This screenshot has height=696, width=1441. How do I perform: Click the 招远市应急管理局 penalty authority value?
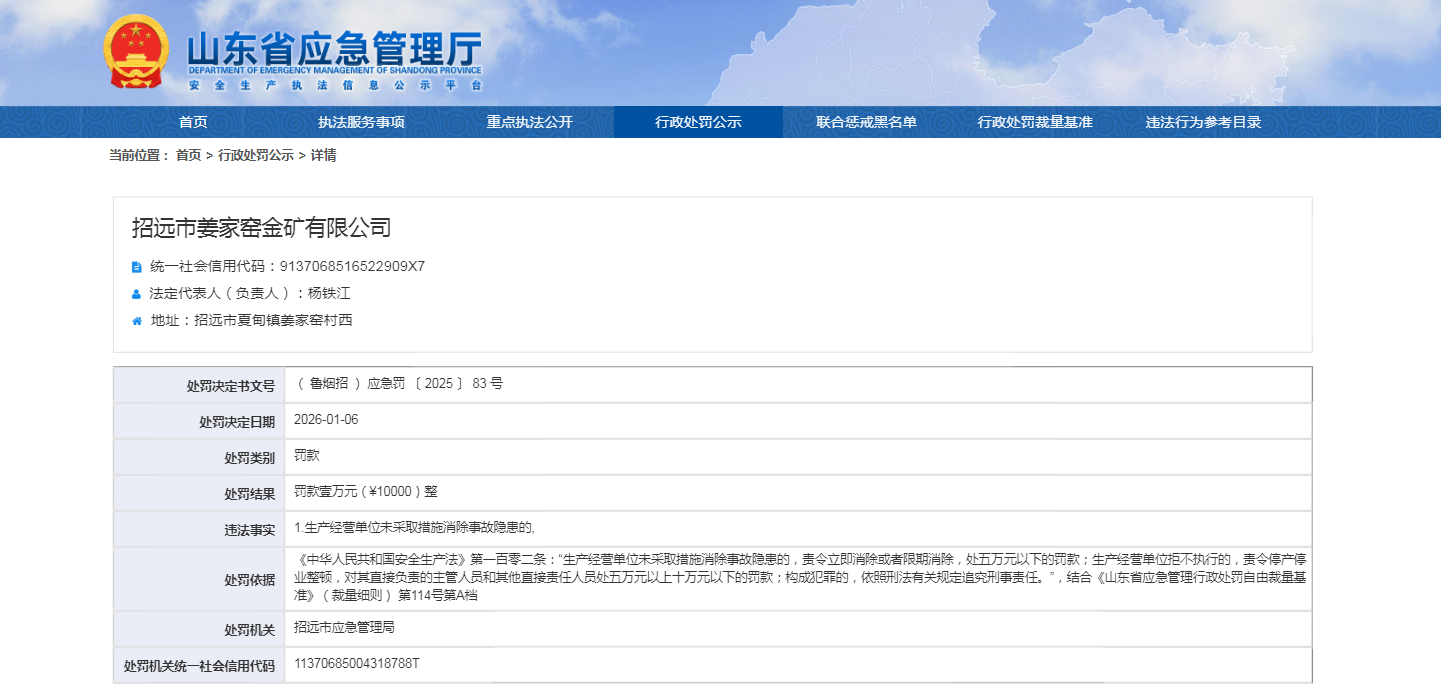click(345, 628)
